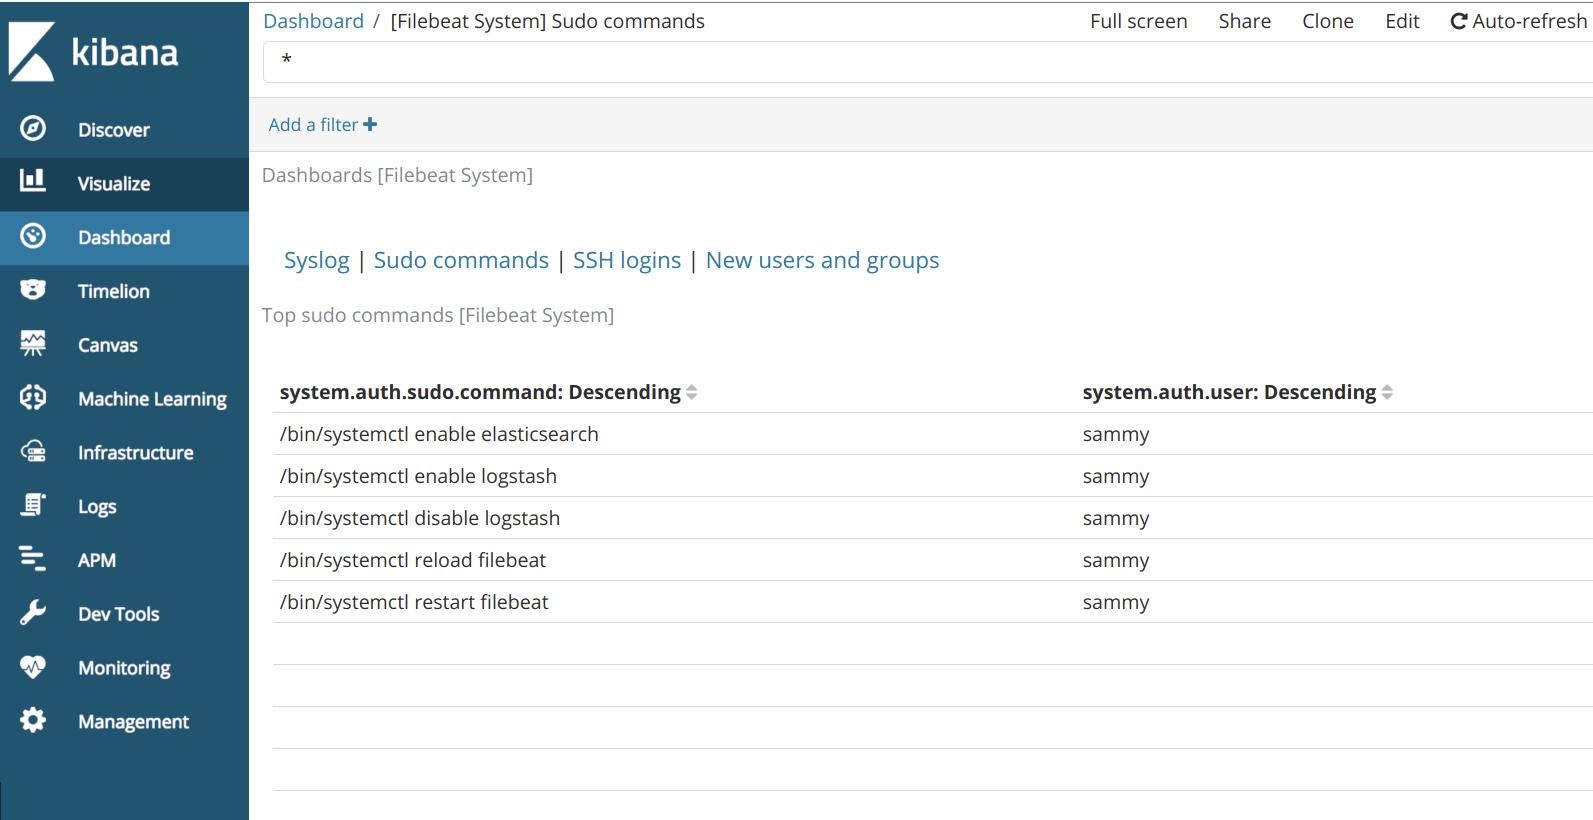The width and height of the screenshot is (1593, 820).
Task: Open Auto-refresh settings
Action: point(1518,21)
